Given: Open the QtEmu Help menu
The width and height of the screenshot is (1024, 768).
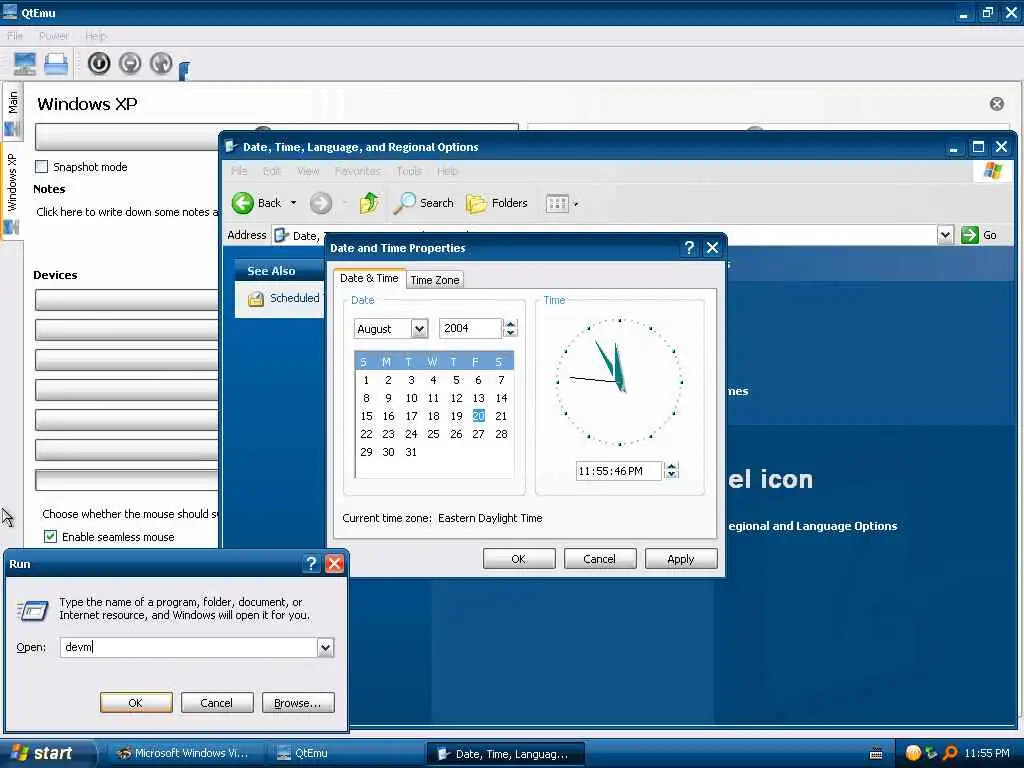Looking at the screenshot, I should point(95,36).
